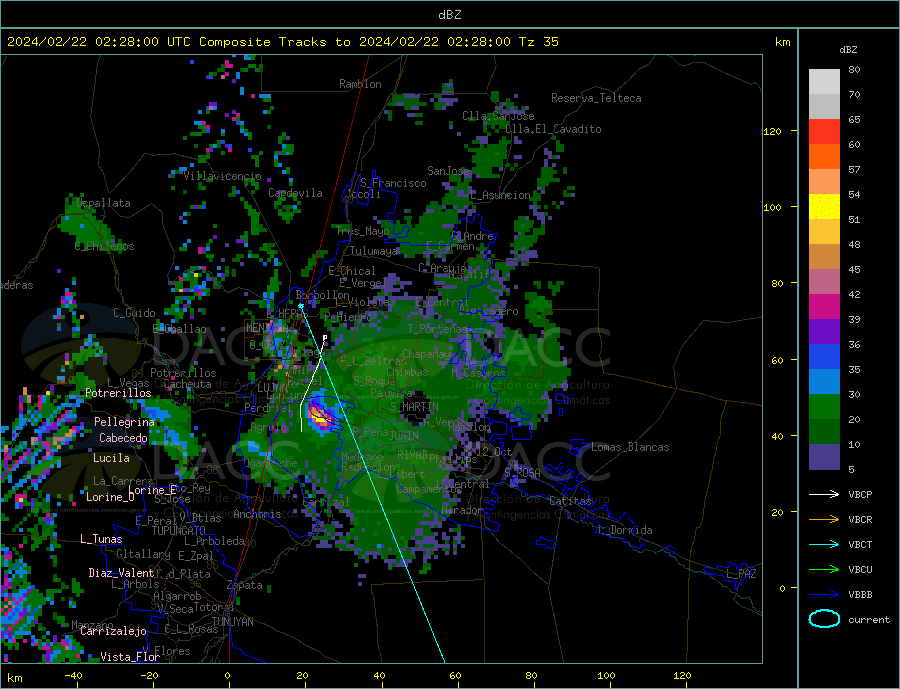Click the 'VBCP' legend label

coord(860,494)
